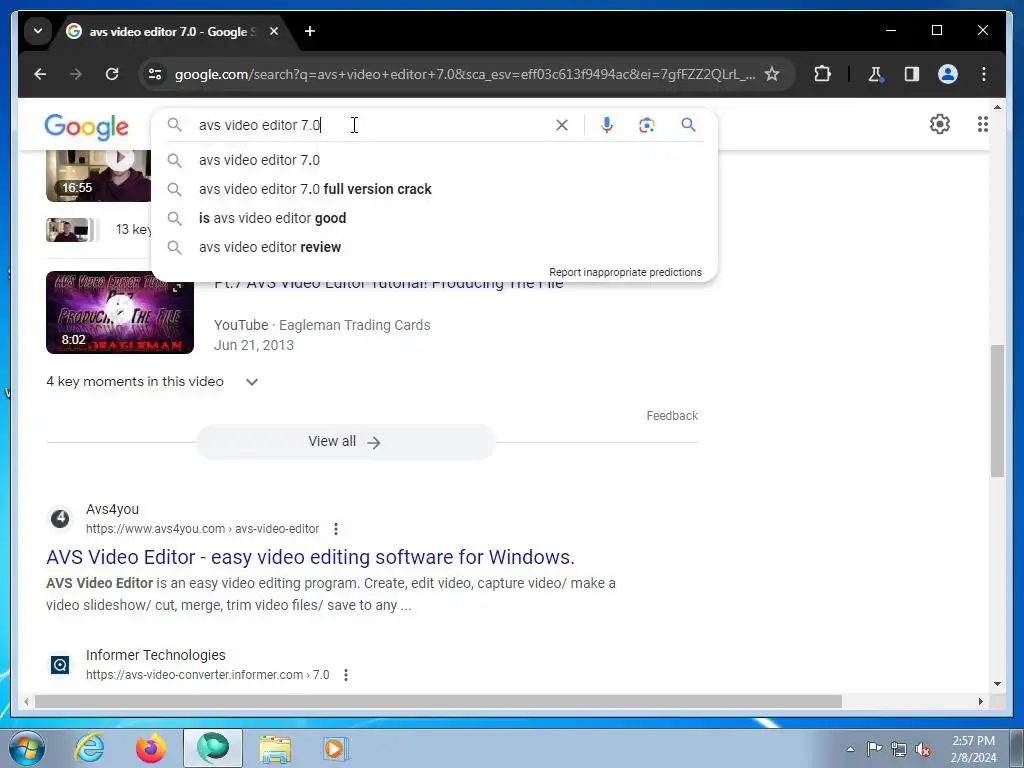
Task: Open a new browser tab
Action: click(310, 31)
